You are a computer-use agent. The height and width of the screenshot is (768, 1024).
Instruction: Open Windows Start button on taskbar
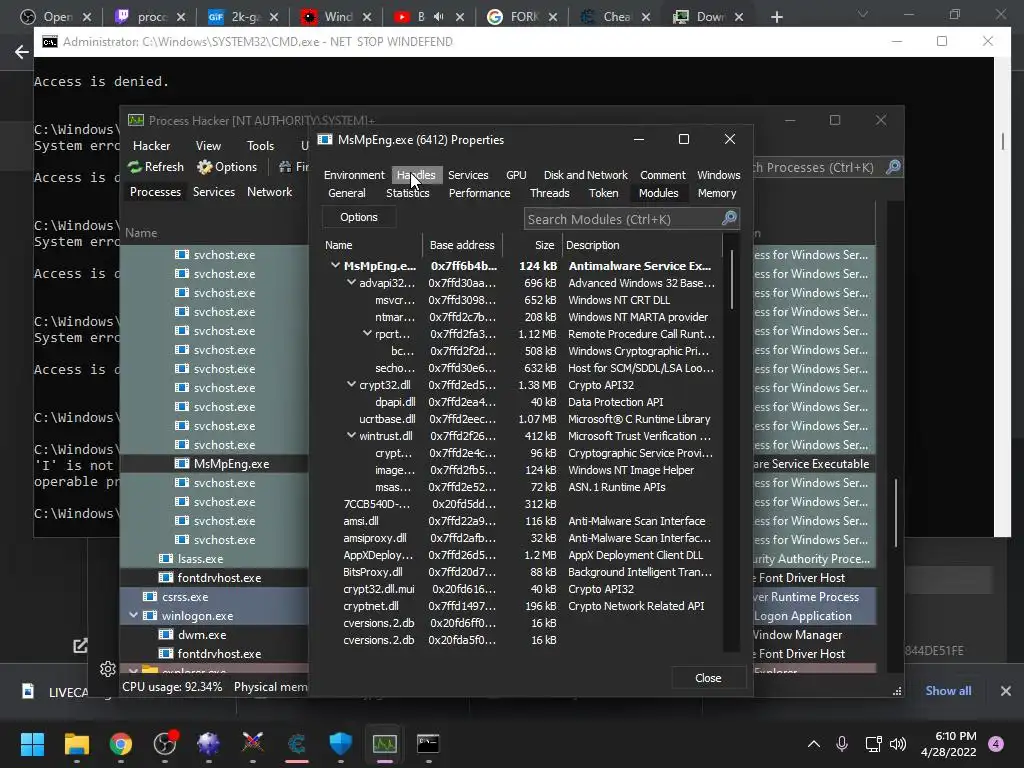(32, 744)
